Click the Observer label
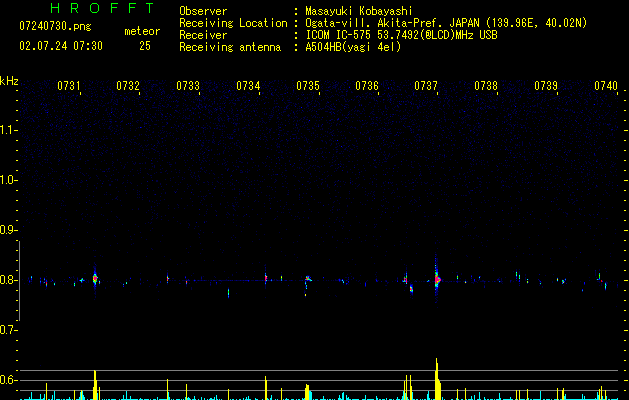Screen dimensions: 629x400 (x=203, y=11)
